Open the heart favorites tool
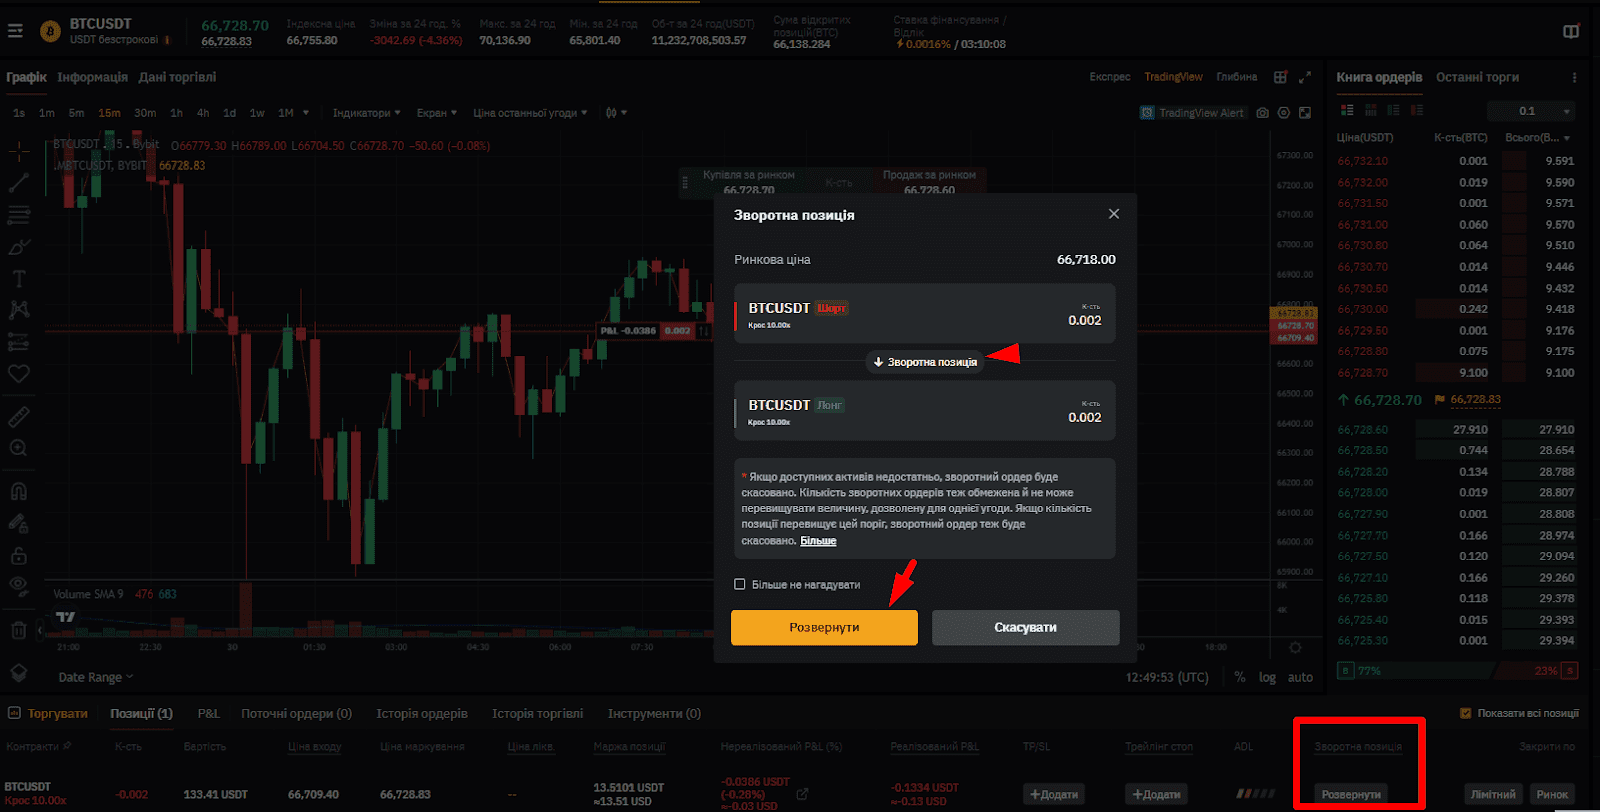Viewport: 1600px width, 812px height. click(18, 373)
